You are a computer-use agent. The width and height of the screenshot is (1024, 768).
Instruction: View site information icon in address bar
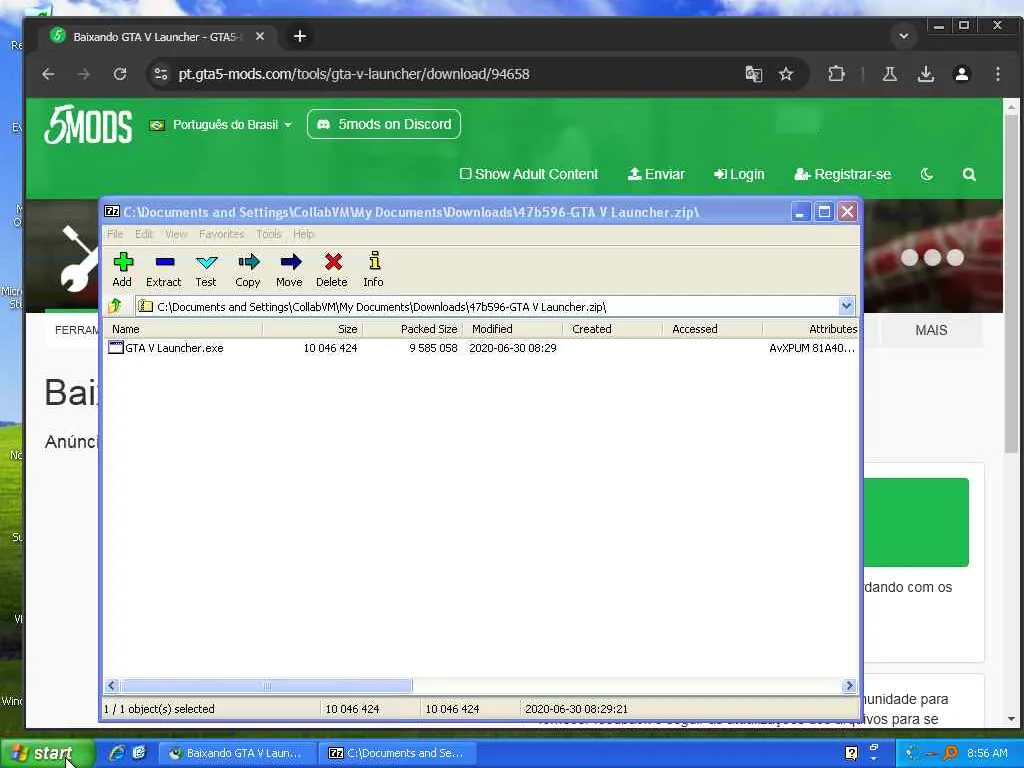pyautogui.click(x=161, y=74)
